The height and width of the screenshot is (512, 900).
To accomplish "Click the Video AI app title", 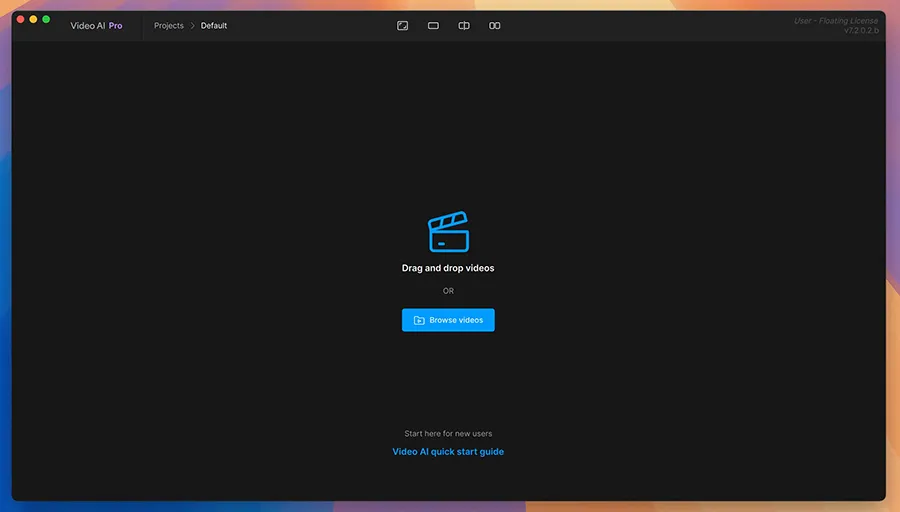I will [x=87, y=26].
